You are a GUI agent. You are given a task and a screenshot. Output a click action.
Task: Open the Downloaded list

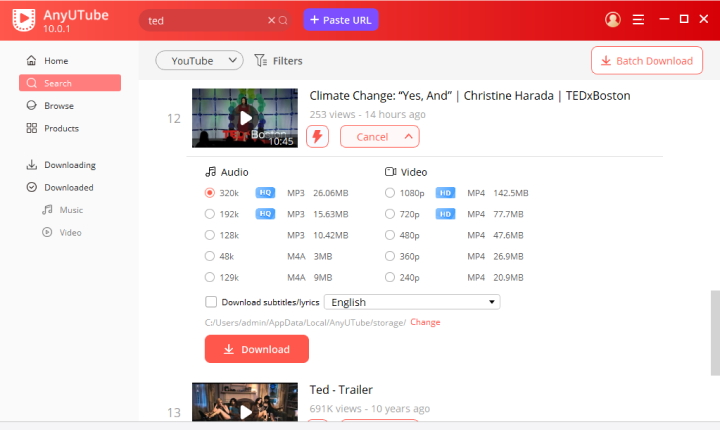[x=70, y=187]
